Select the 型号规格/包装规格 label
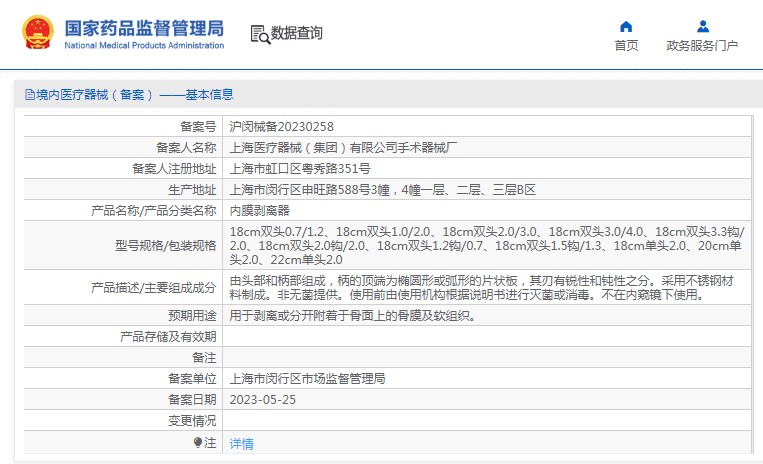 coord(165,246)
